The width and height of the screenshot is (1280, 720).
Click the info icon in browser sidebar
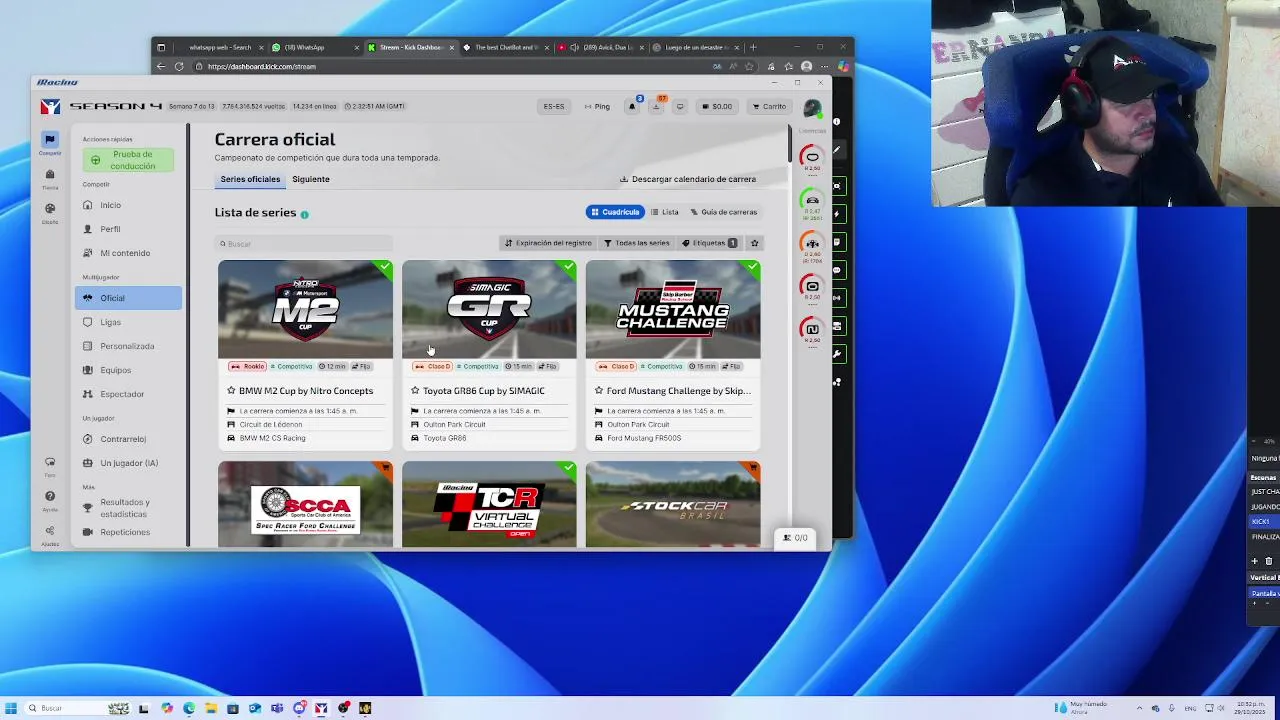[838, 122]
